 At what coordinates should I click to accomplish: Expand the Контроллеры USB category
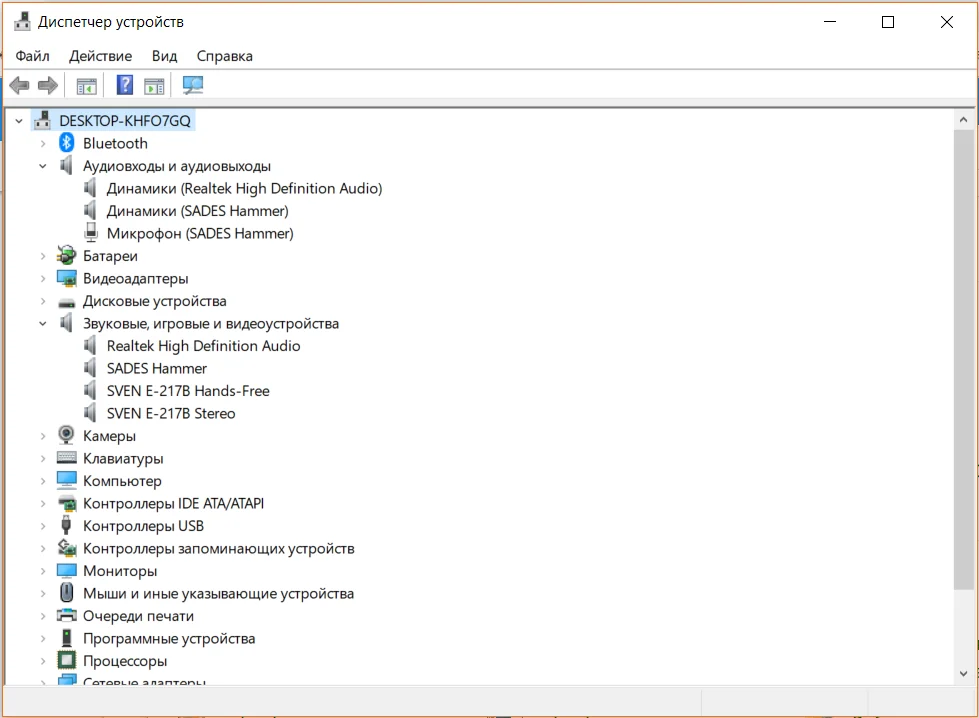(43, 526)
